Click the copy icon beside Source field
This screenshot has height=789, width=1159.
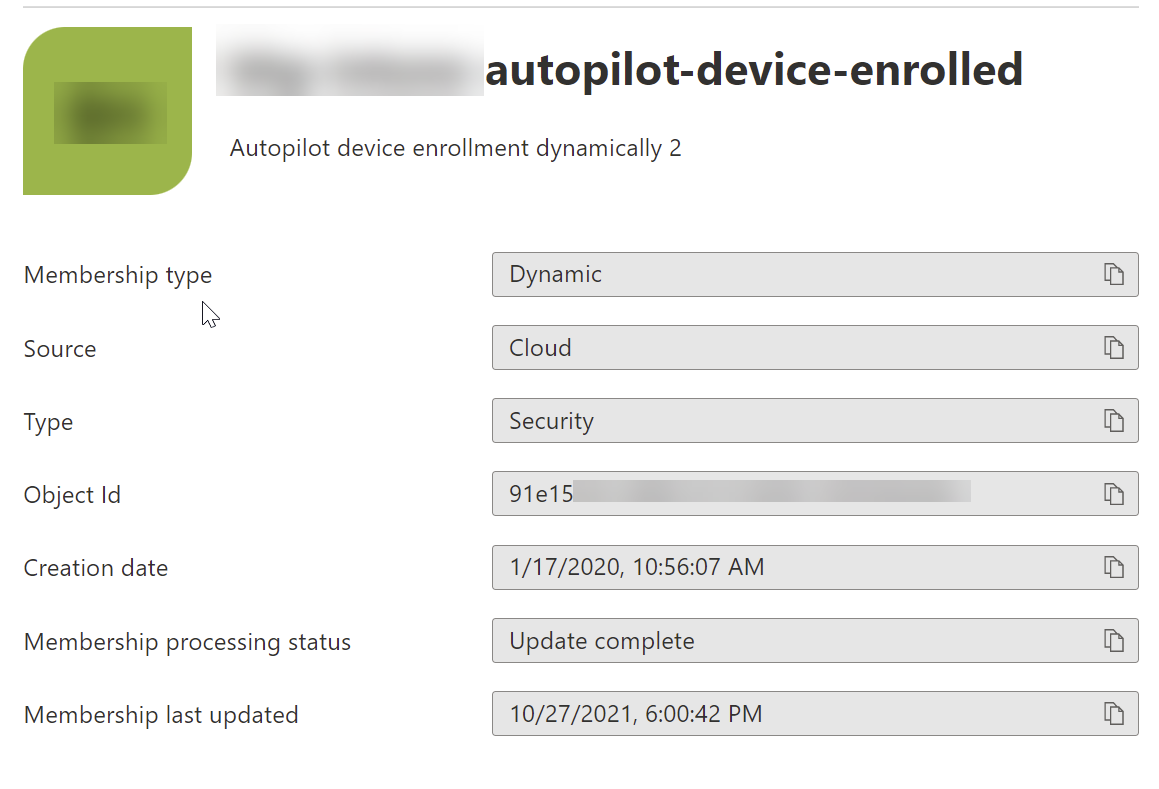point(1114,347)
